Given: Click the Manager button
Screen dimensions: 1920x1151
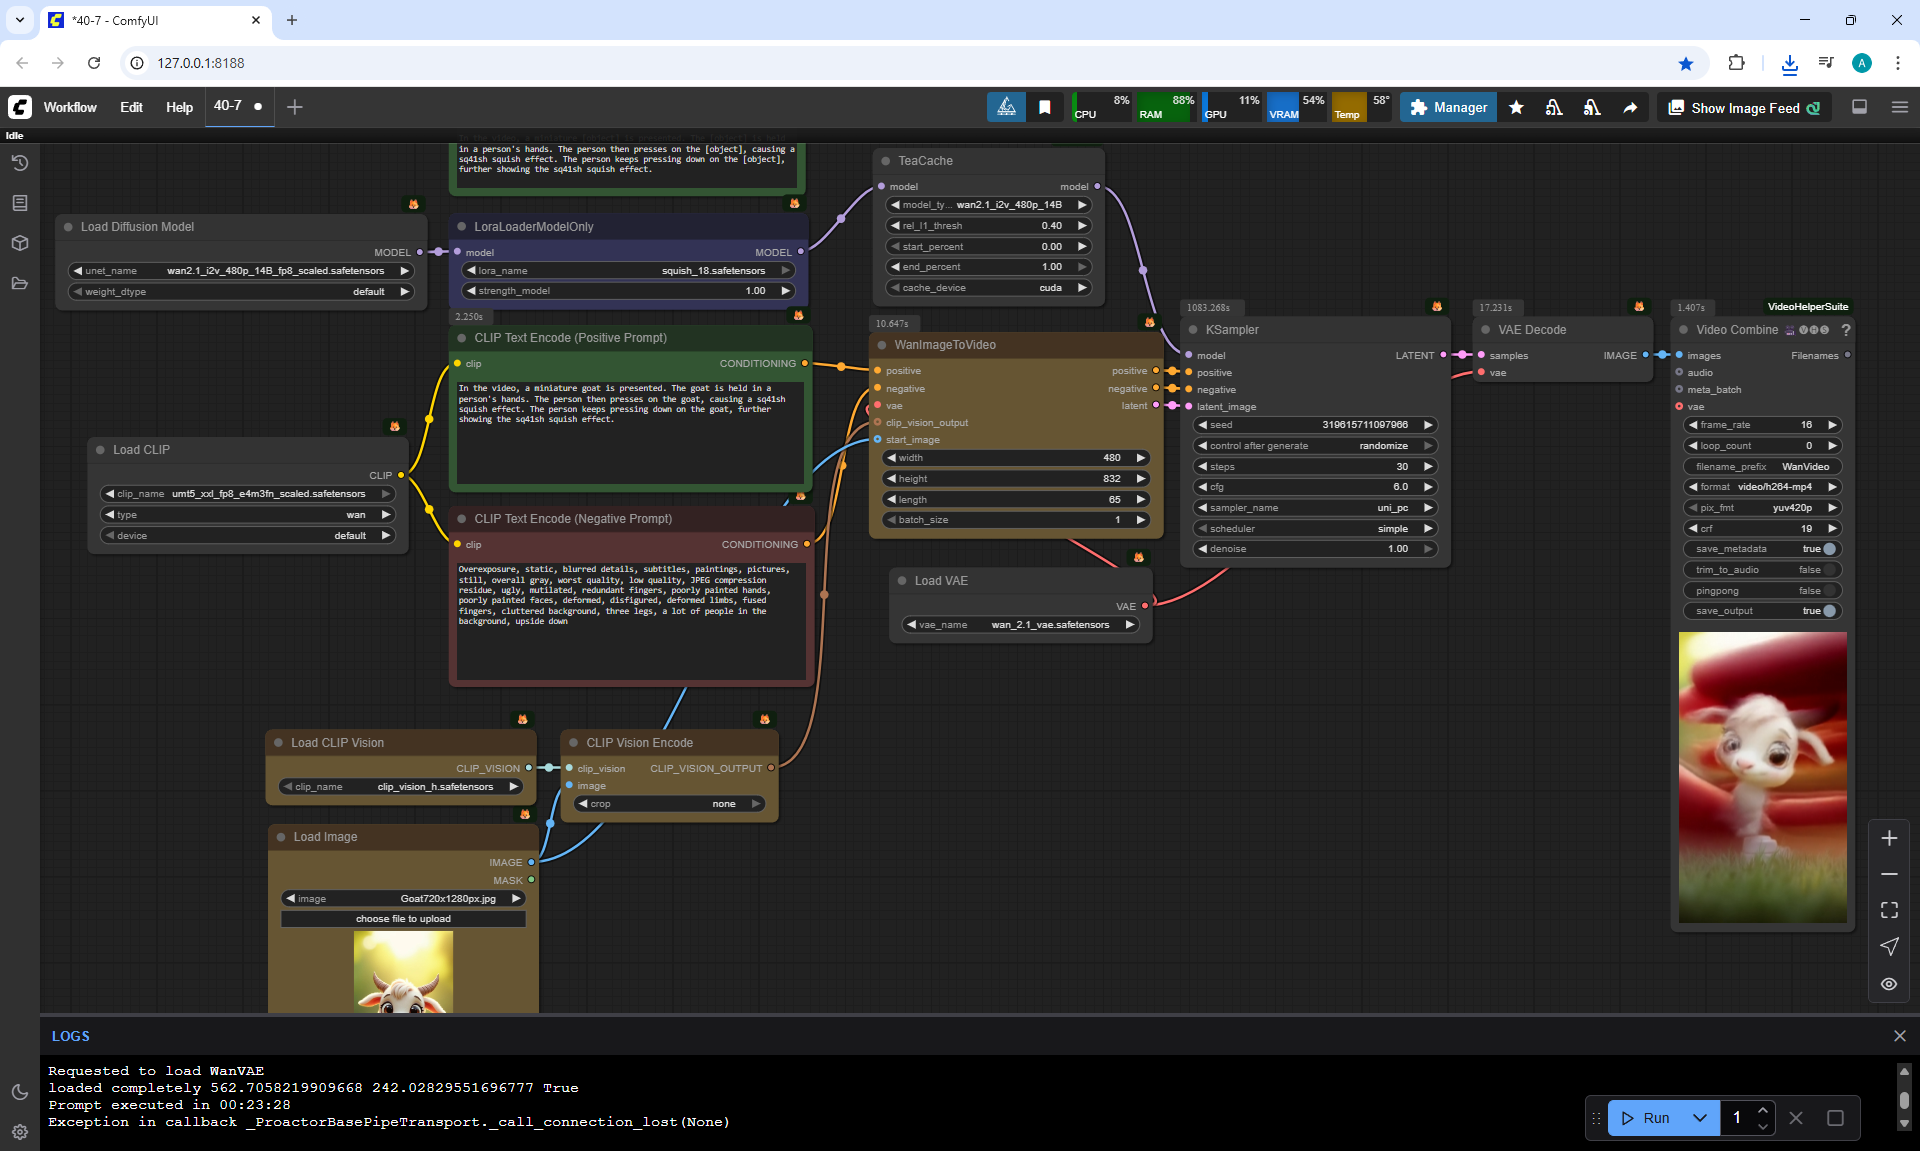Looking at the screenshot, I should pyautogui.click(x=1448, y=107).
